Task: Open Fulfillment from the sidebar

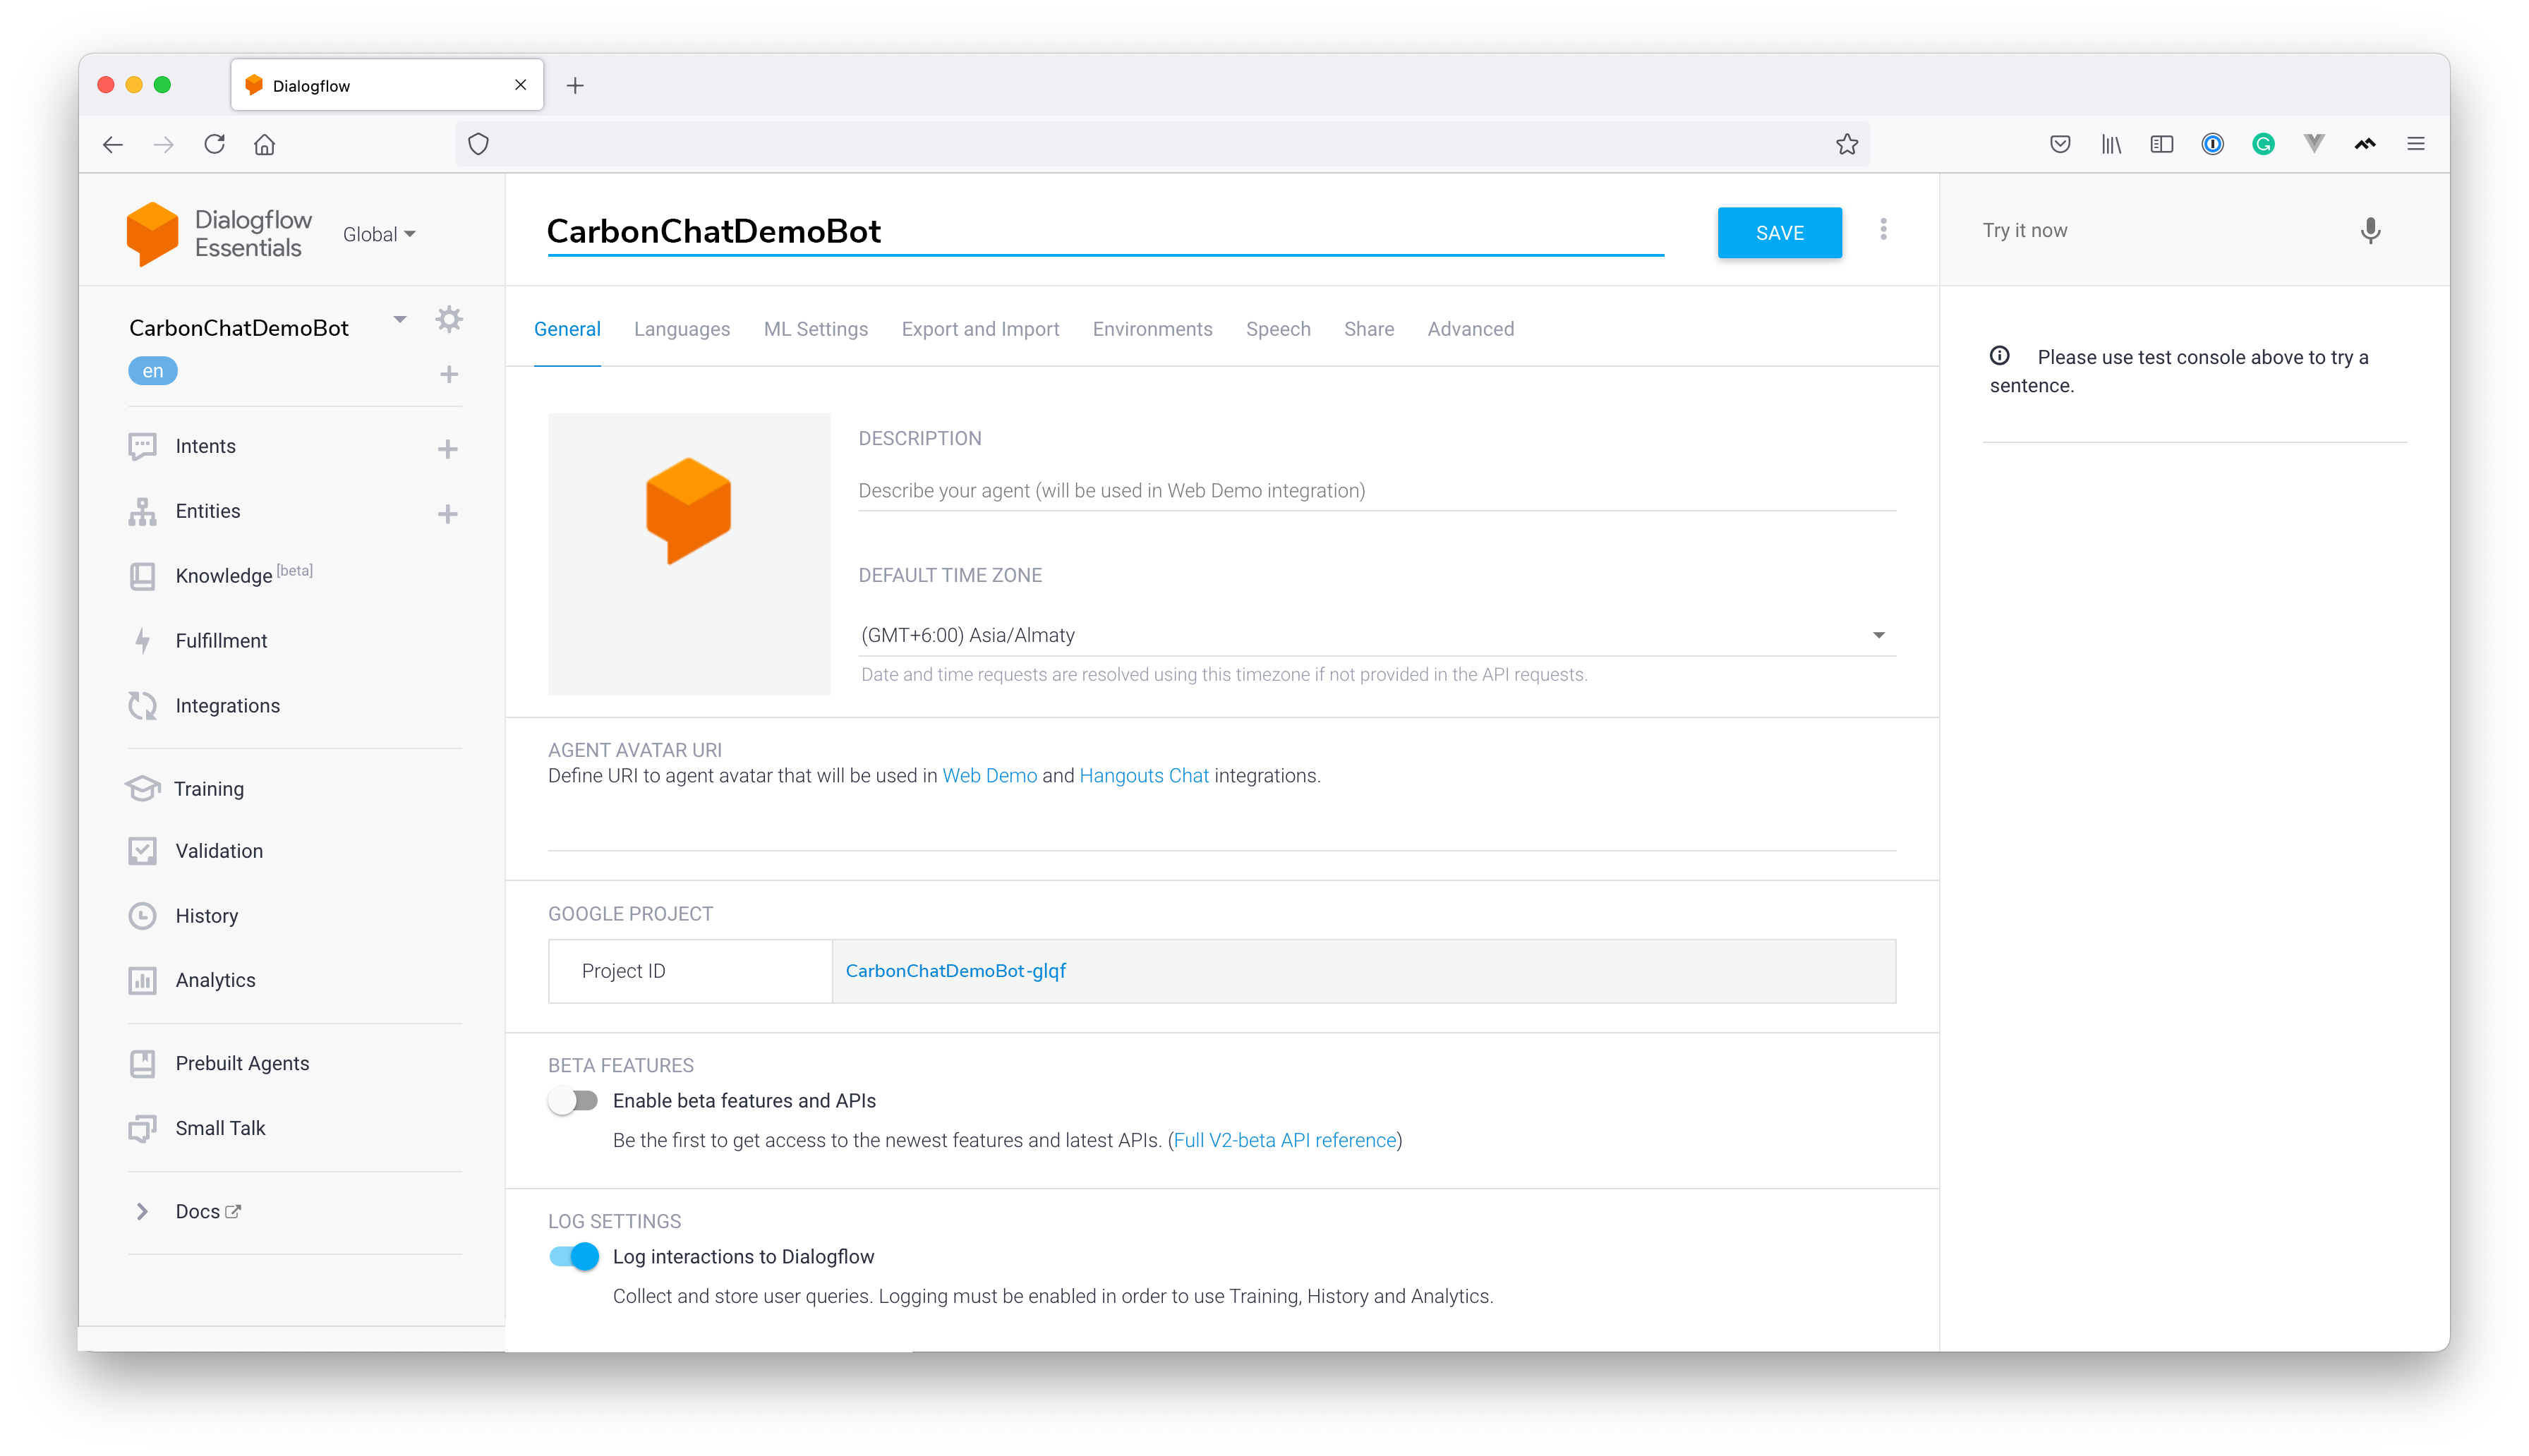Action: pyautogui.click(x=221, y=641)
